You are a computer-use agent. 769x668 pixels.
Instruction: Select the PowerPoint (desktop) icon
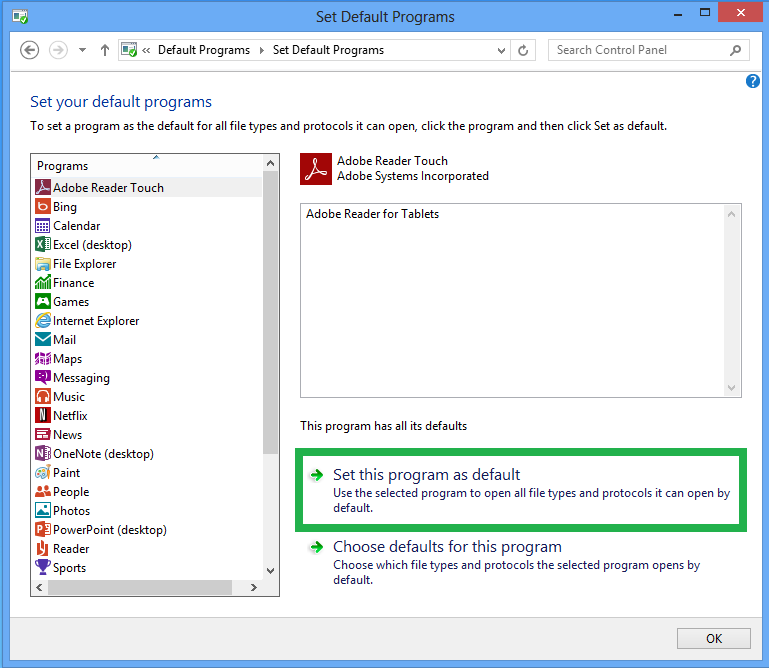pyautogui.click(x=43, y=529)
